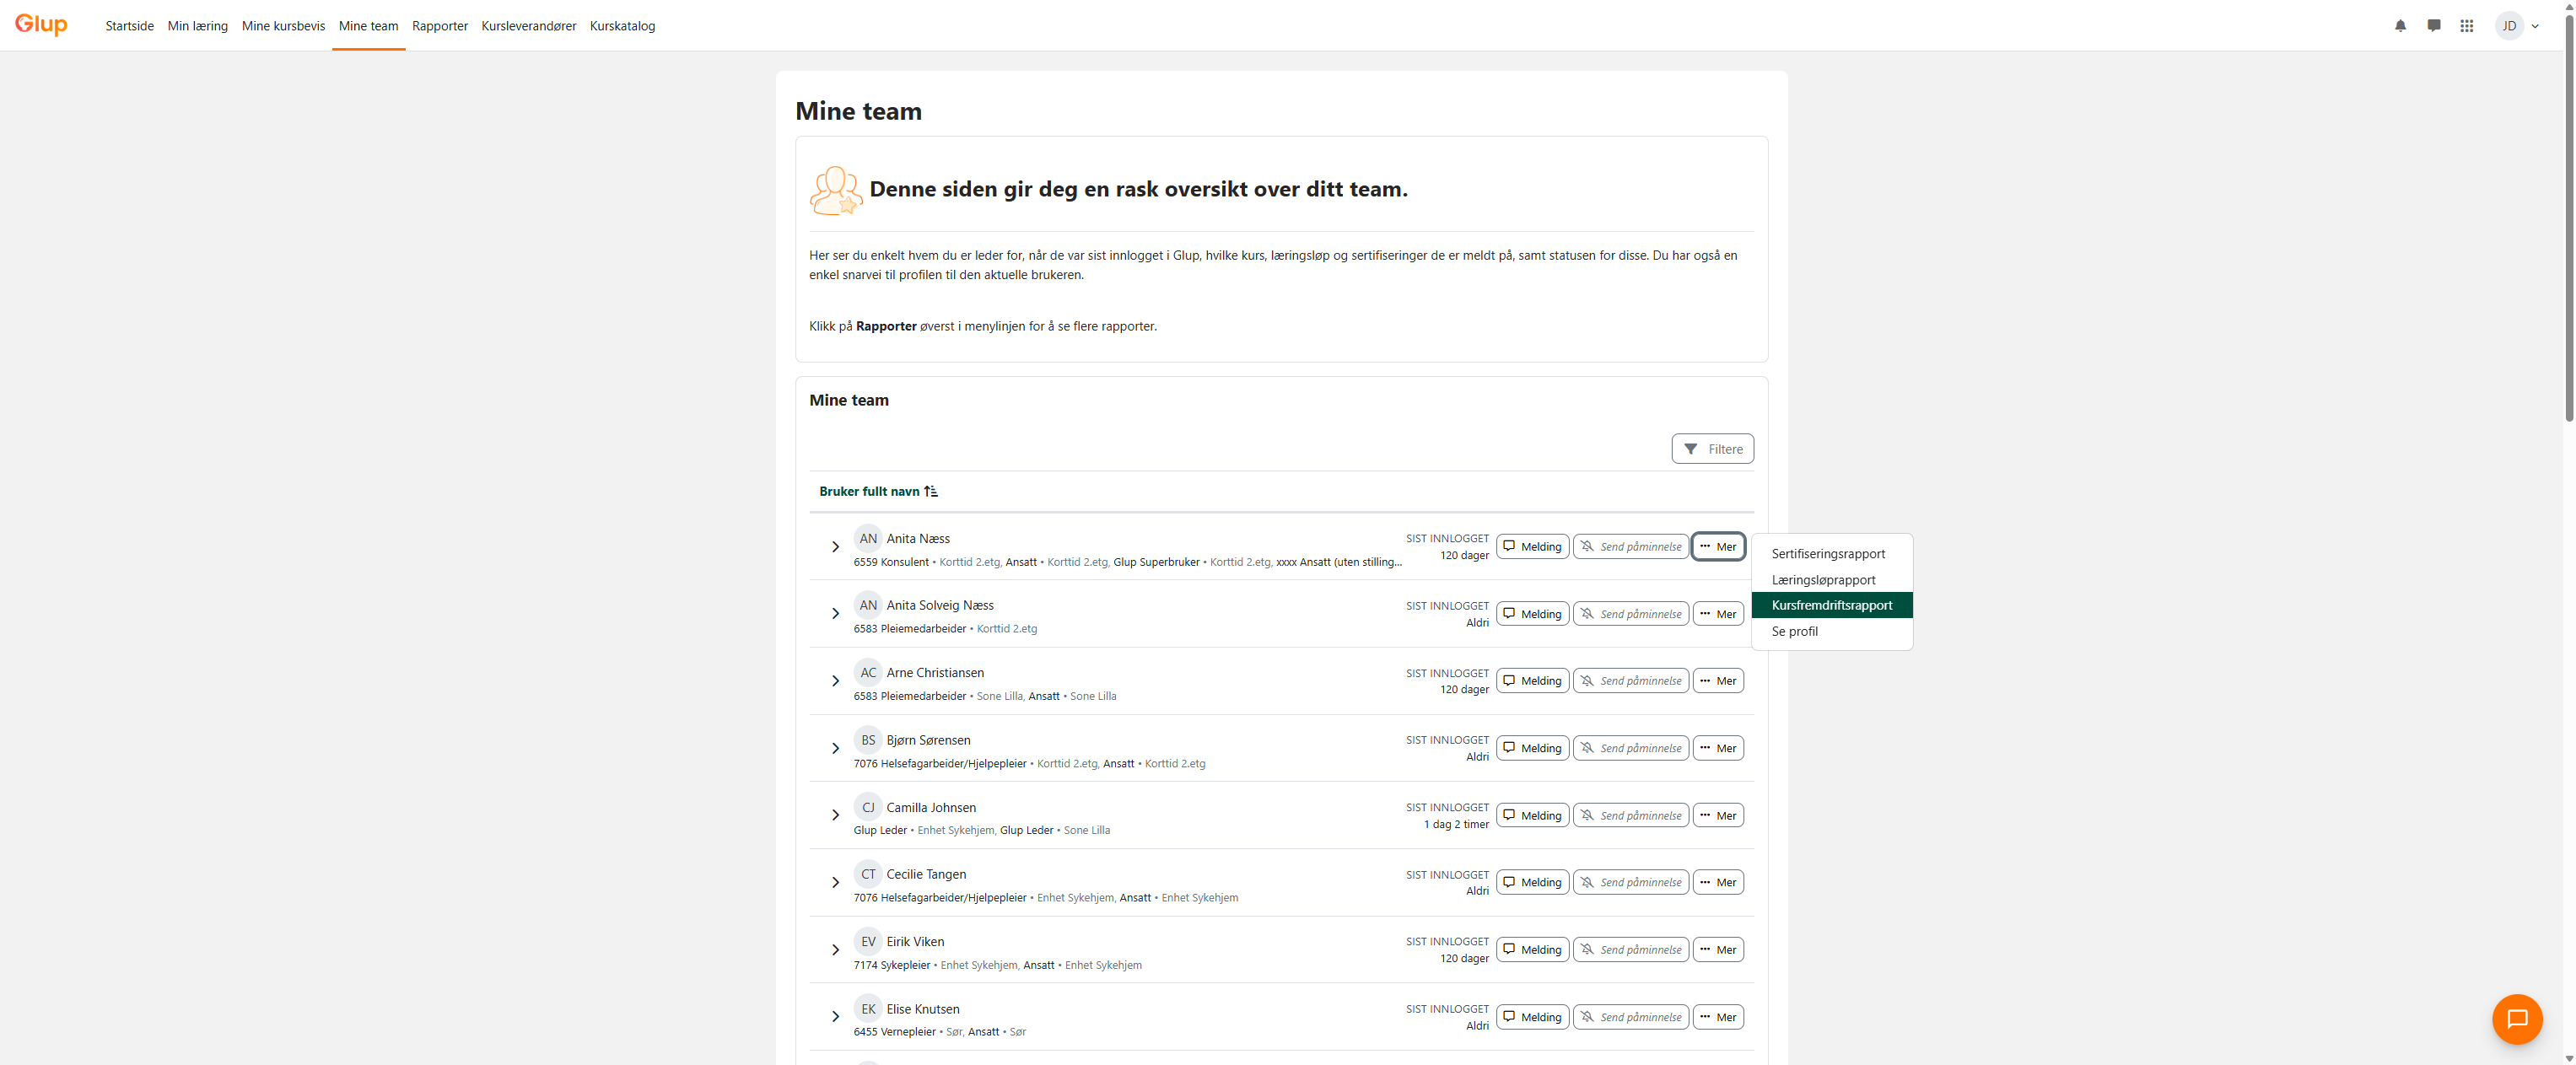Open the user menu dropdown arrow
The width and height of the screenshot is (2576, 1065).
coord(2535,27)
